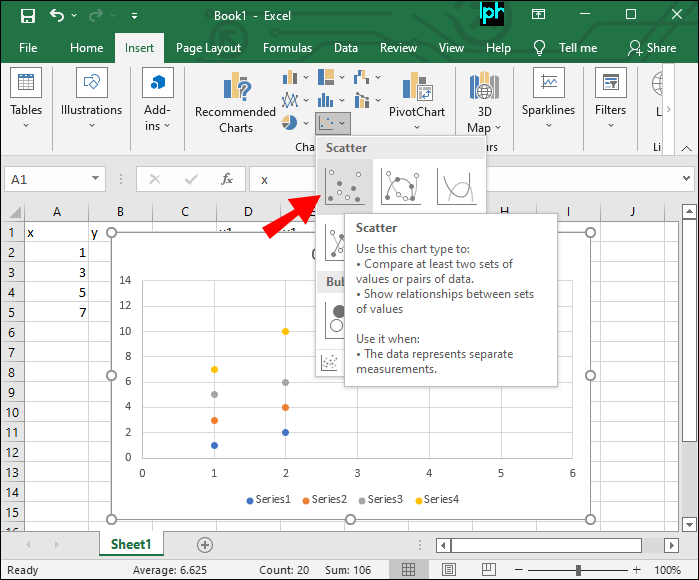Select the basic Scatter chart type
The height and width of the screenshot is (580, 699).
tap(342, 185)
